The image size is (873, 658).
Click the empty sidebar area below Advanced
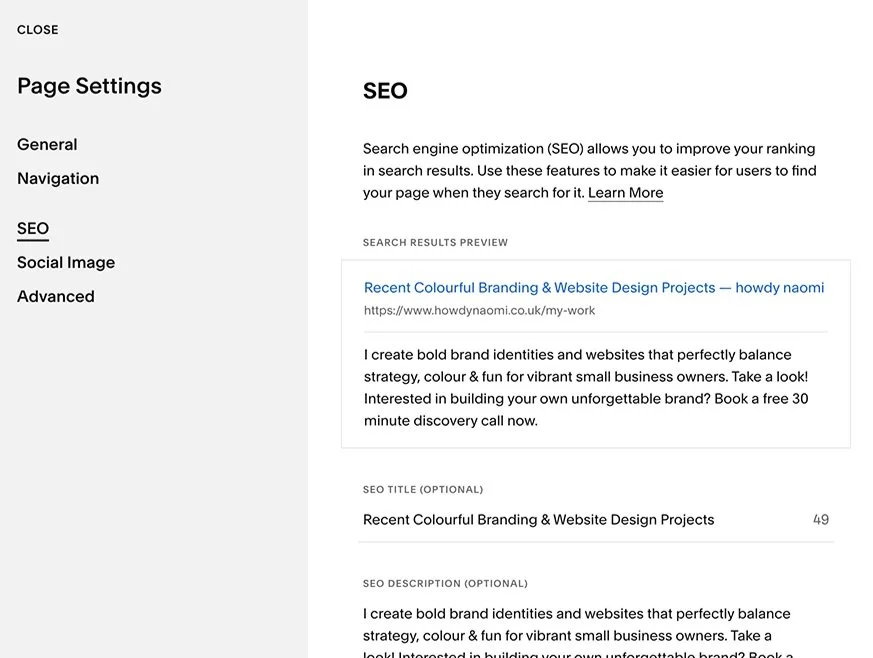tap(150, 480)
